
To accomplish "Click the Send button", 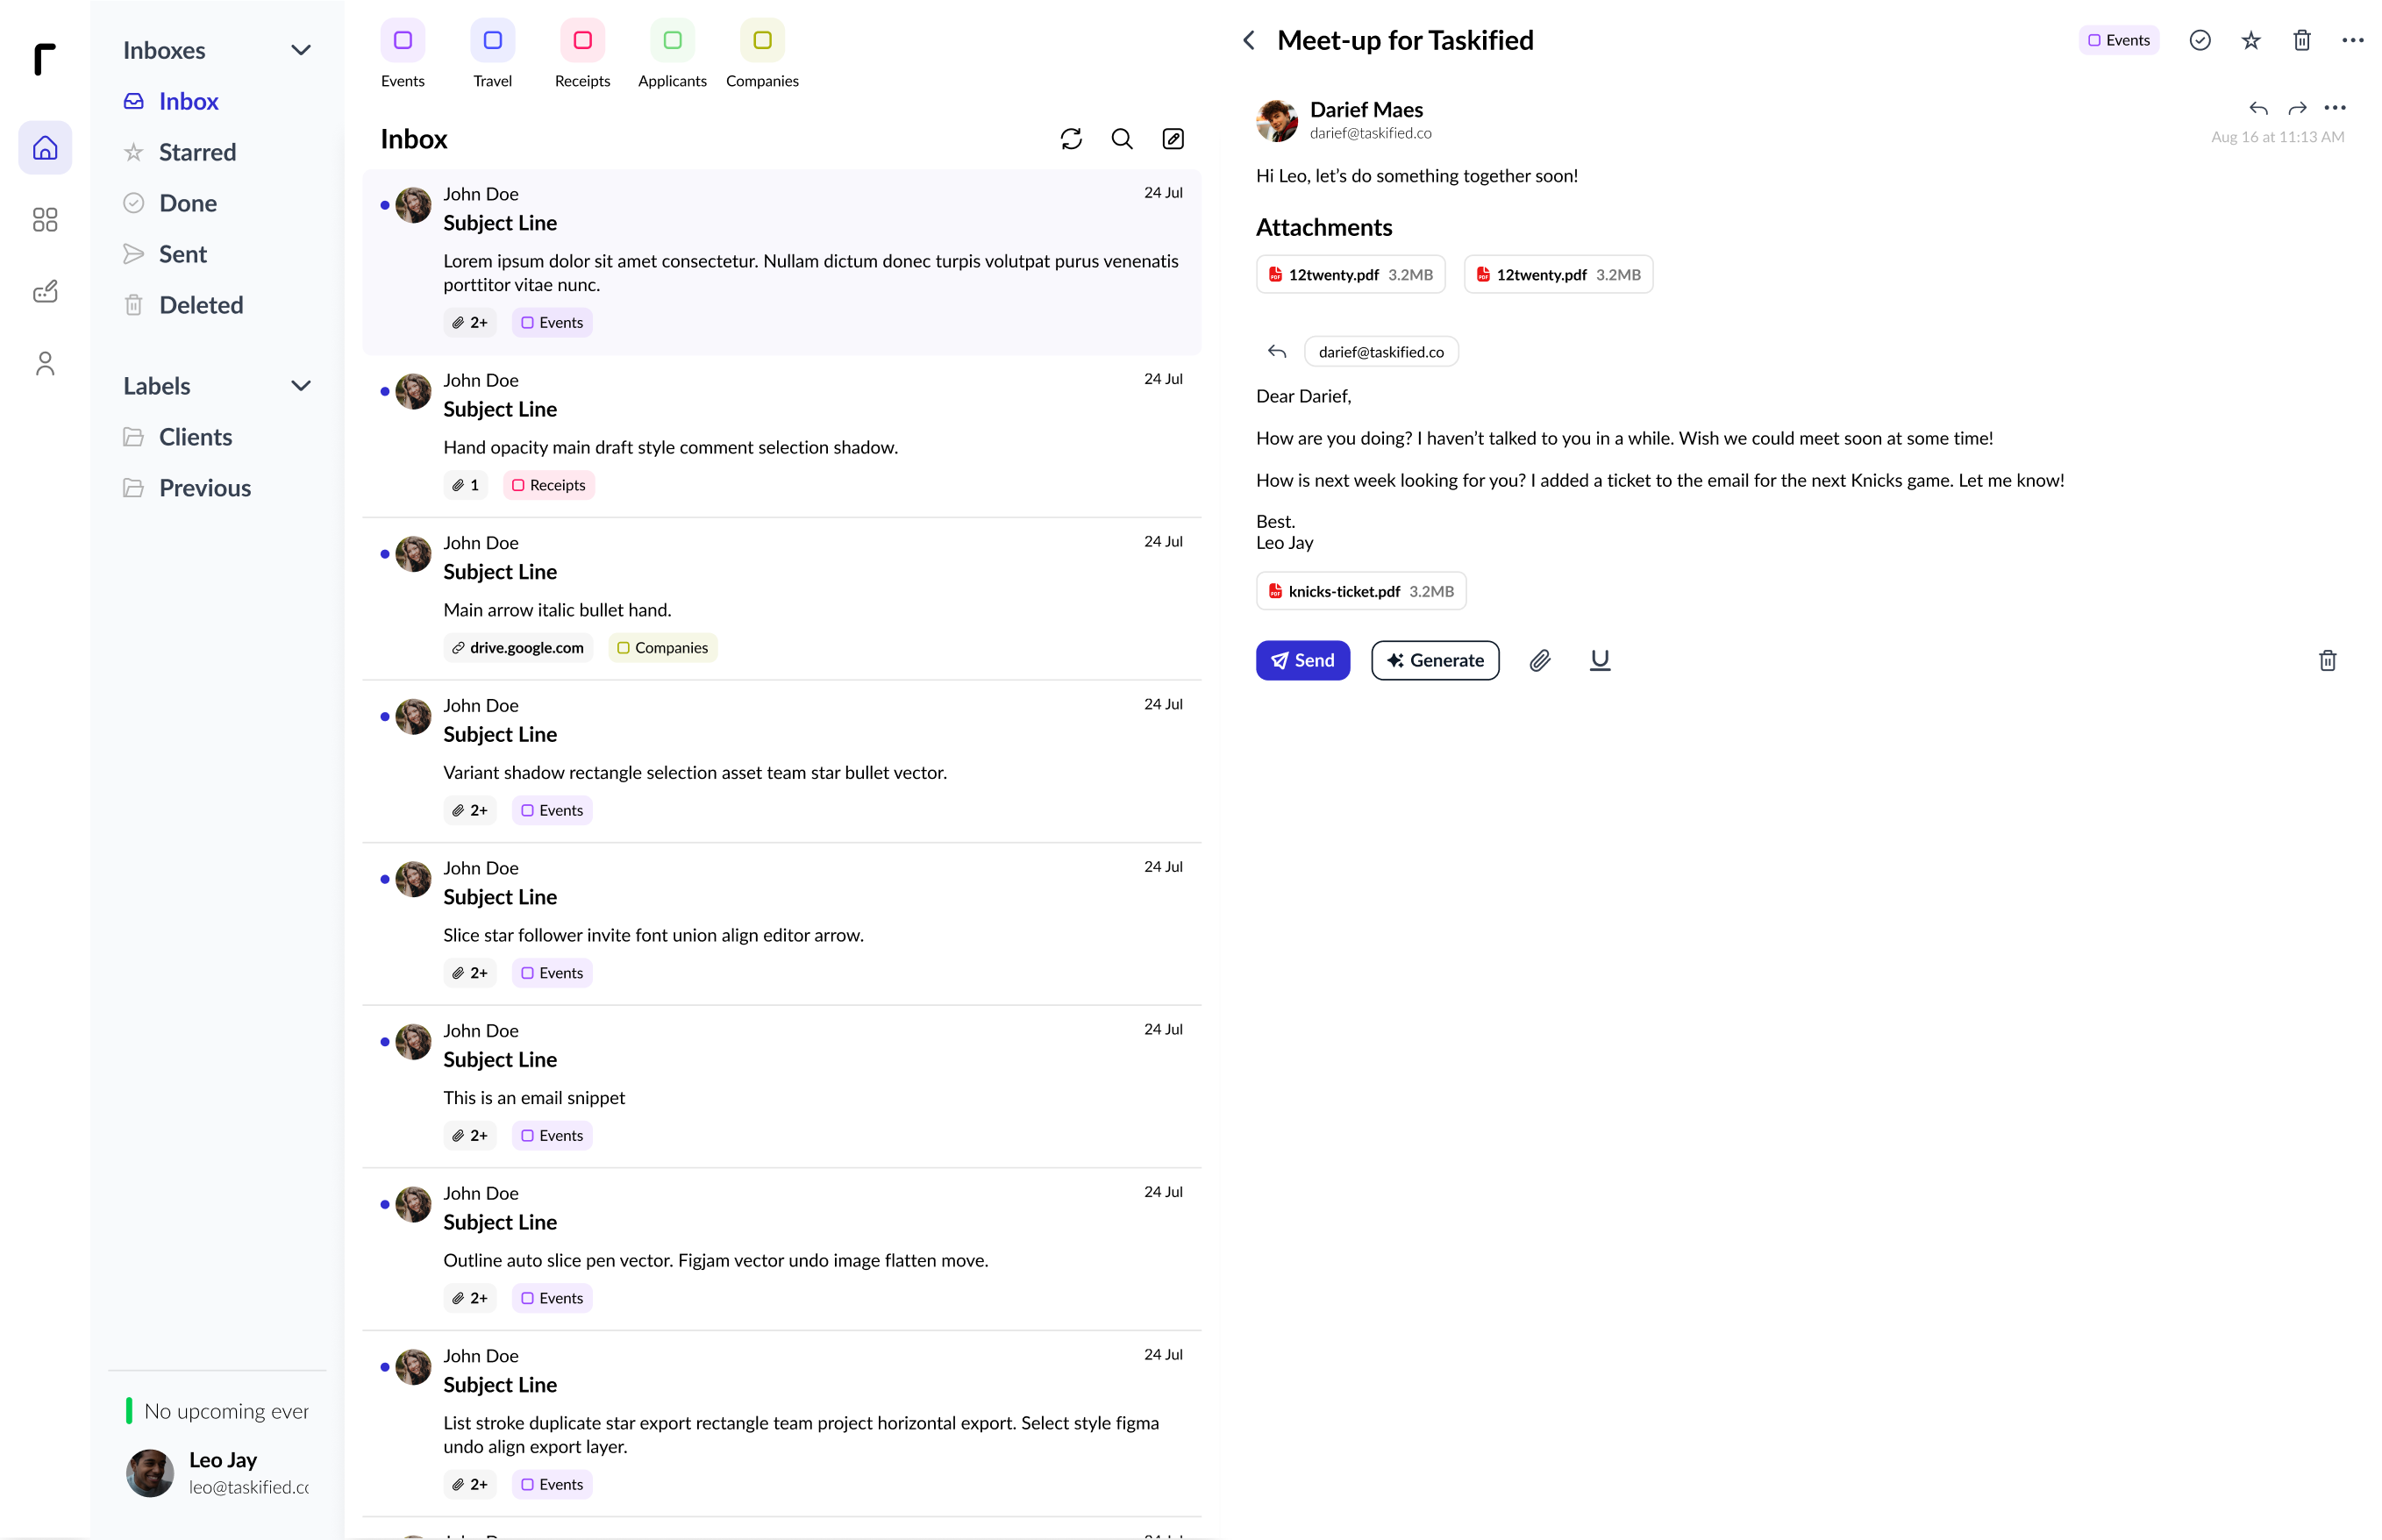I will point(1303,660).
